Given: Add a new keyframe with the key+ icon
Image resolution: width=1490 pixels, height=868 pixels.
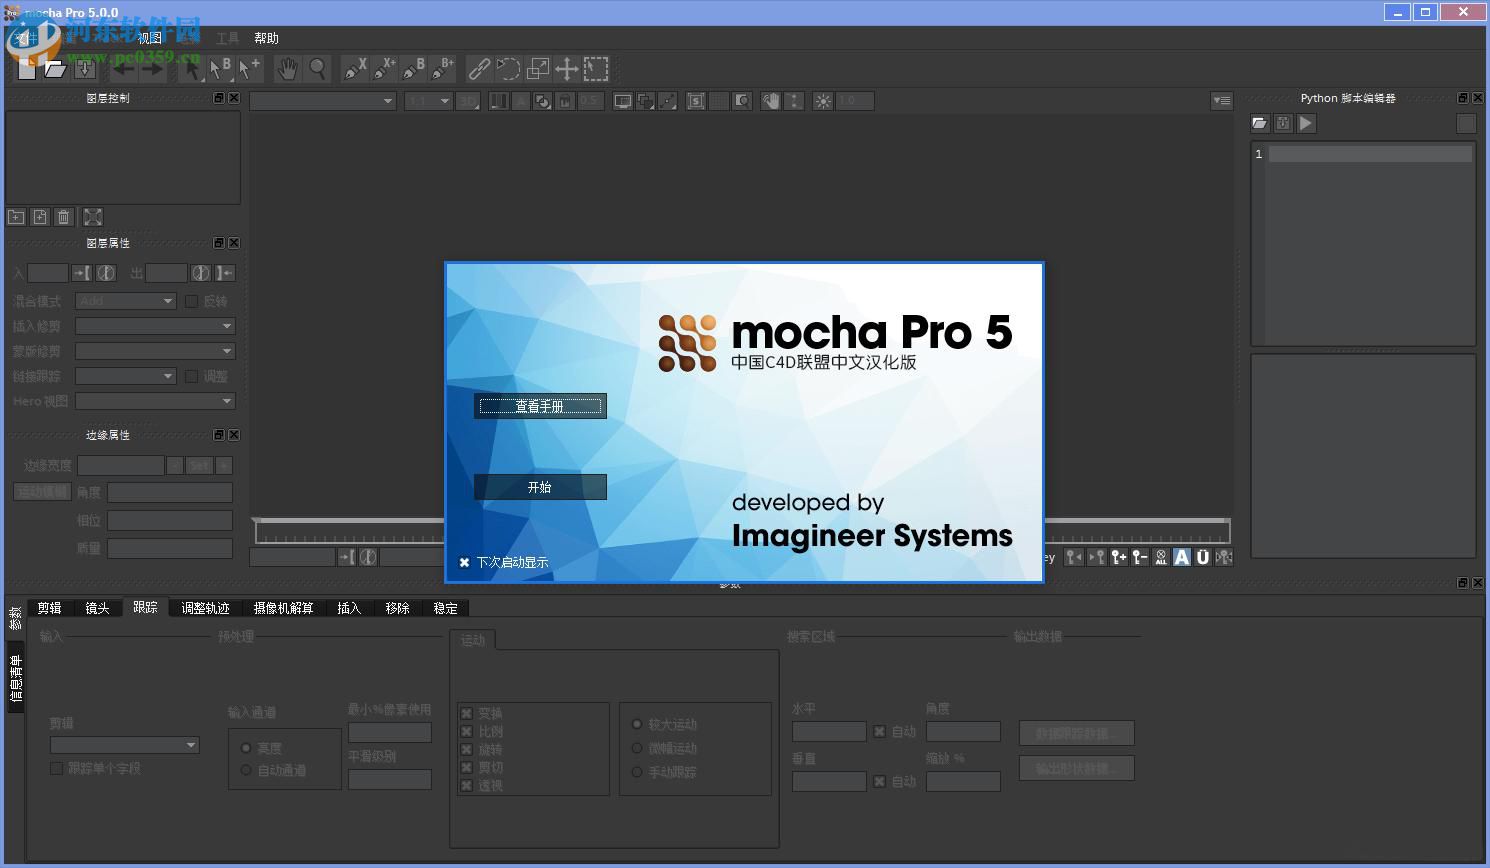Looking at the screenshot, I should coord(1118,557).
